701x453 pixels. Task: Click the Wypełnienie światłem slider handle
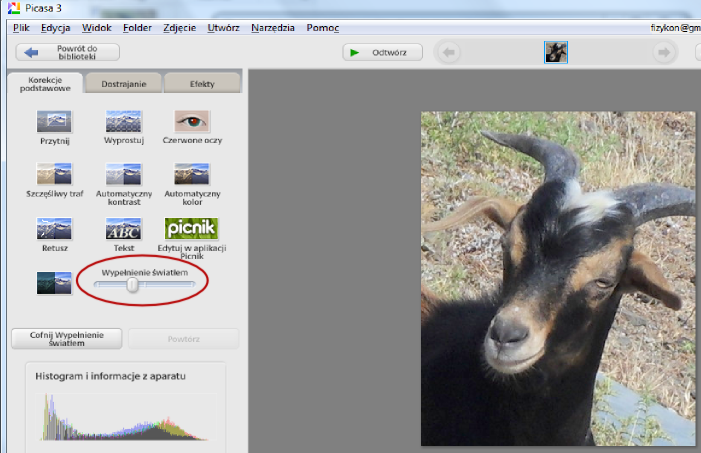(x=132, y=285)
